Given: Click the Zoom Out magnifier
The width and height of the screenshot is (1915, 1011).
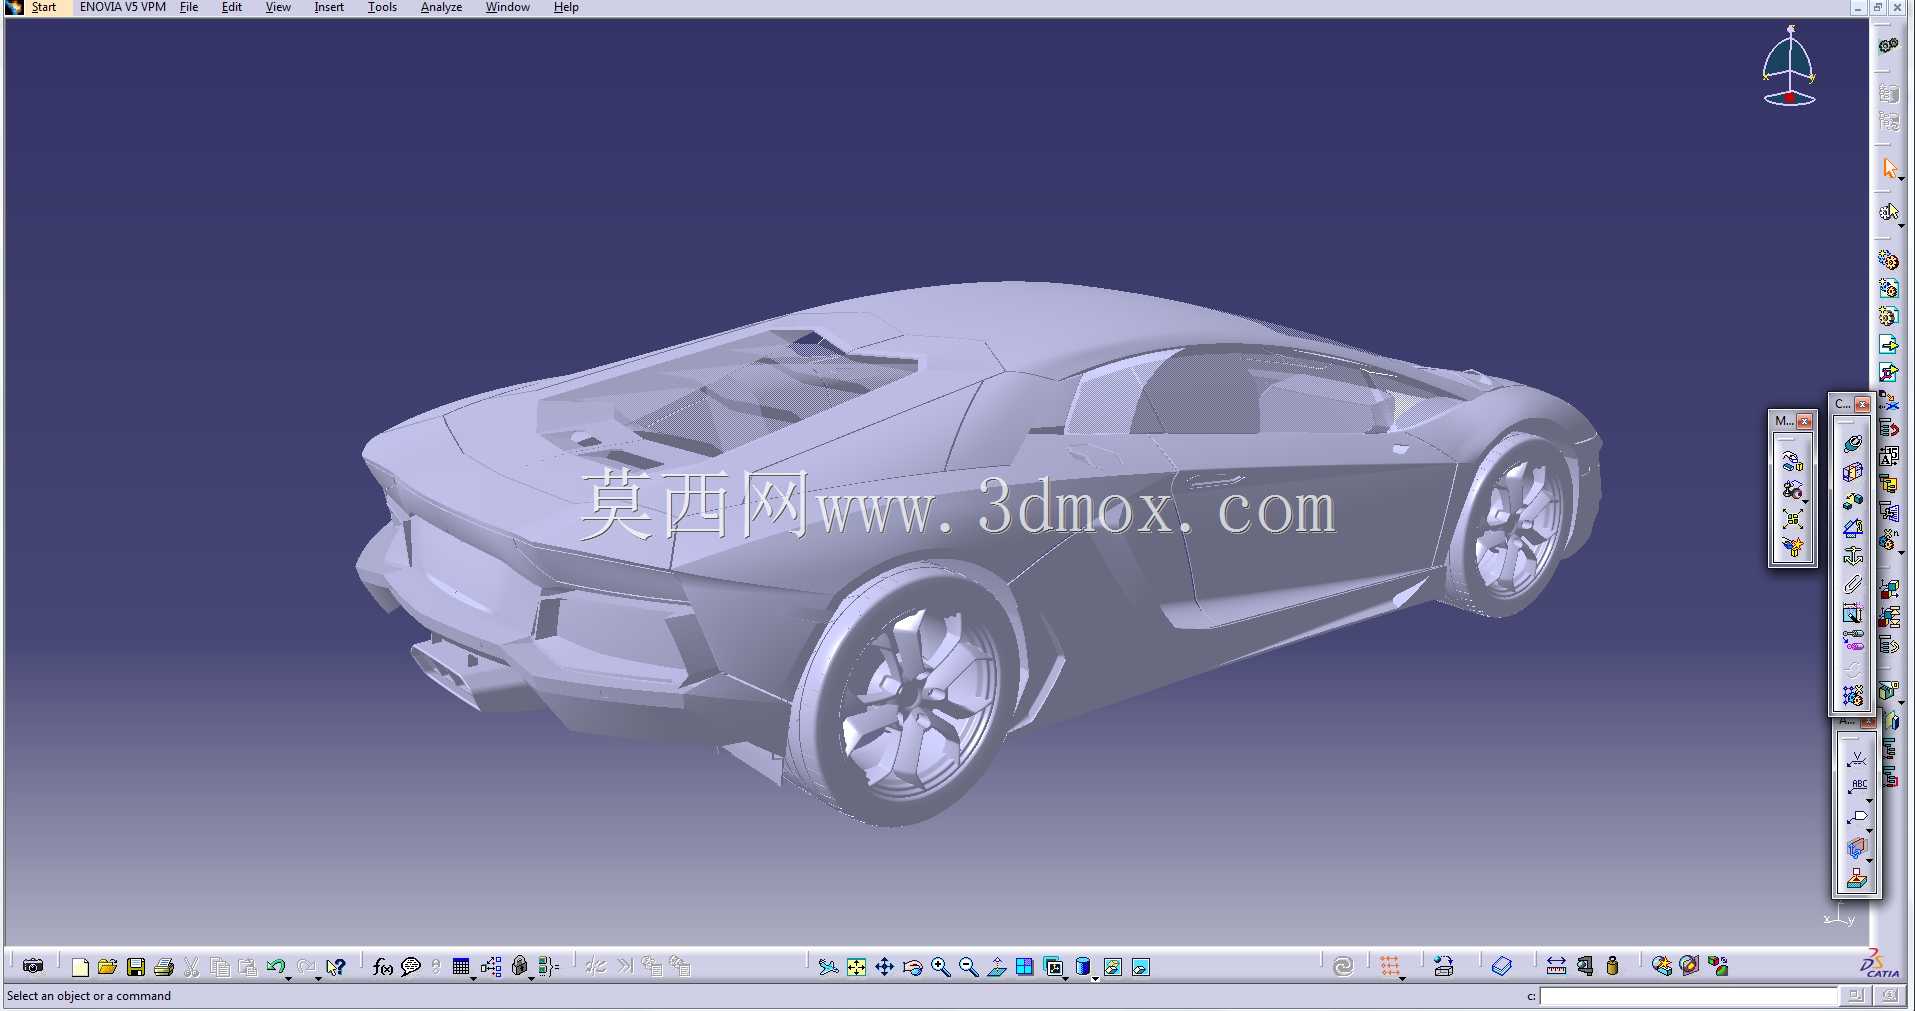Looking at the screenshot, I should [968, 966].
